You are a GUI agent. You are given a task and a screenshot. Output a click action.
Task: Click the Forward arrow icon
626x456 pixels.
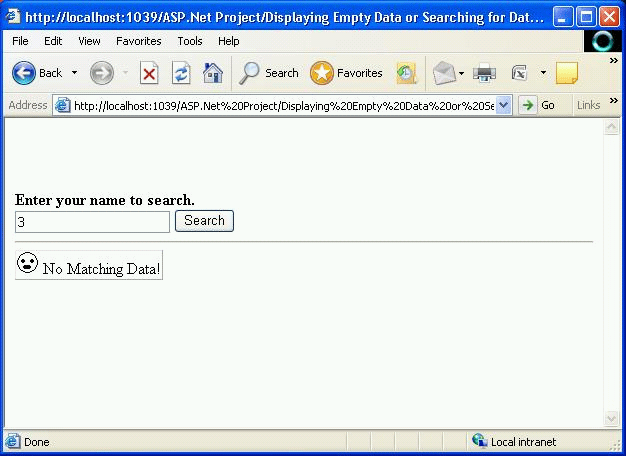pos(101,73)
